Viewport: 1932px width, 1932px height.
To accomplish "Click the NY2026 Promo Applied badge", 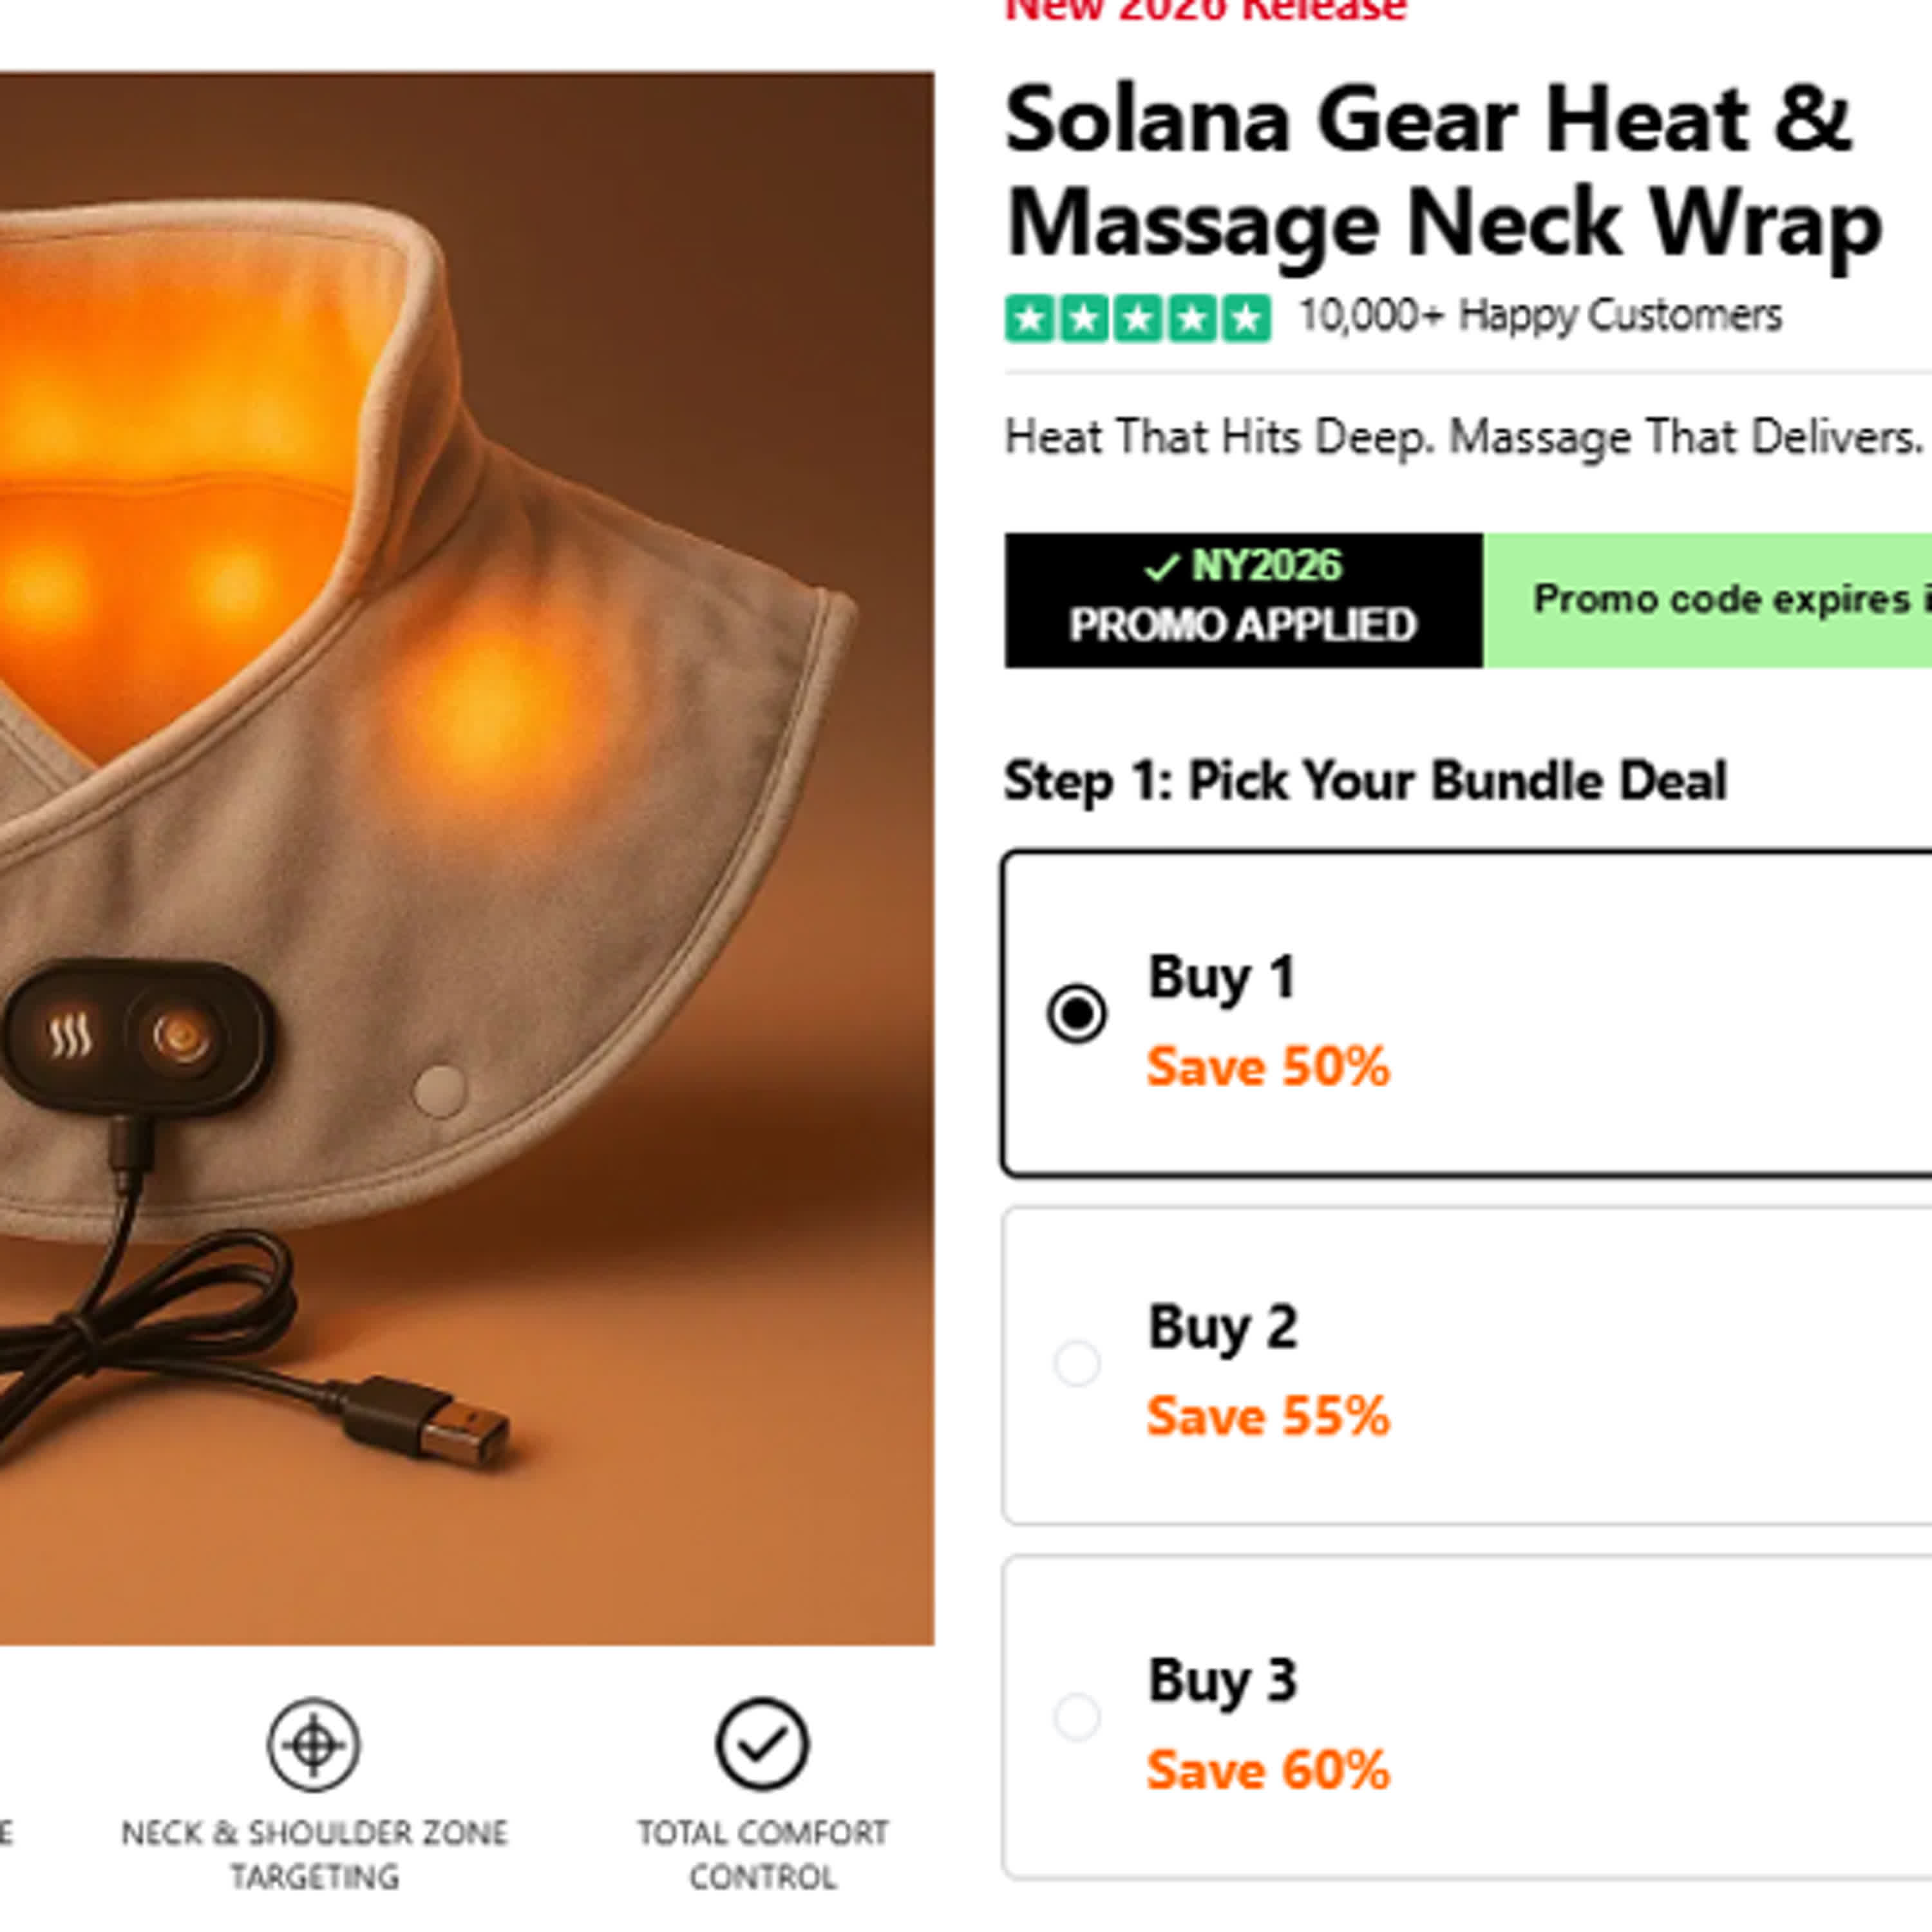I will coord(1243,600).
